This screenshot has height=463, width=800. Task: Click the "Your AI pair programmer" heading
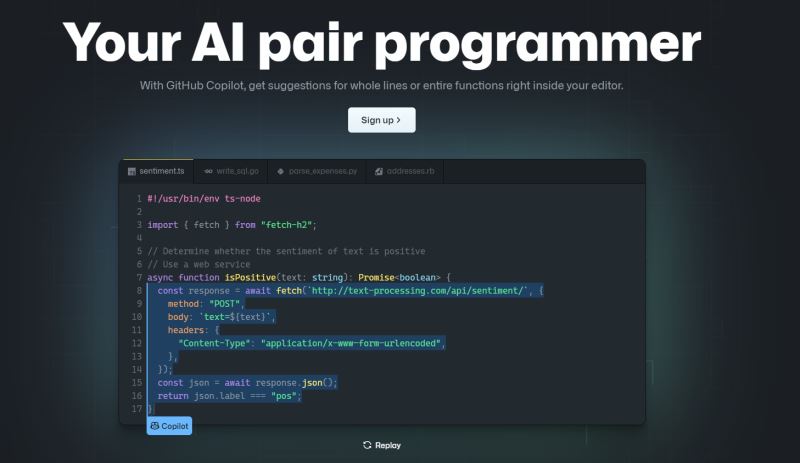pyautogui.click(x=381, y=42)
